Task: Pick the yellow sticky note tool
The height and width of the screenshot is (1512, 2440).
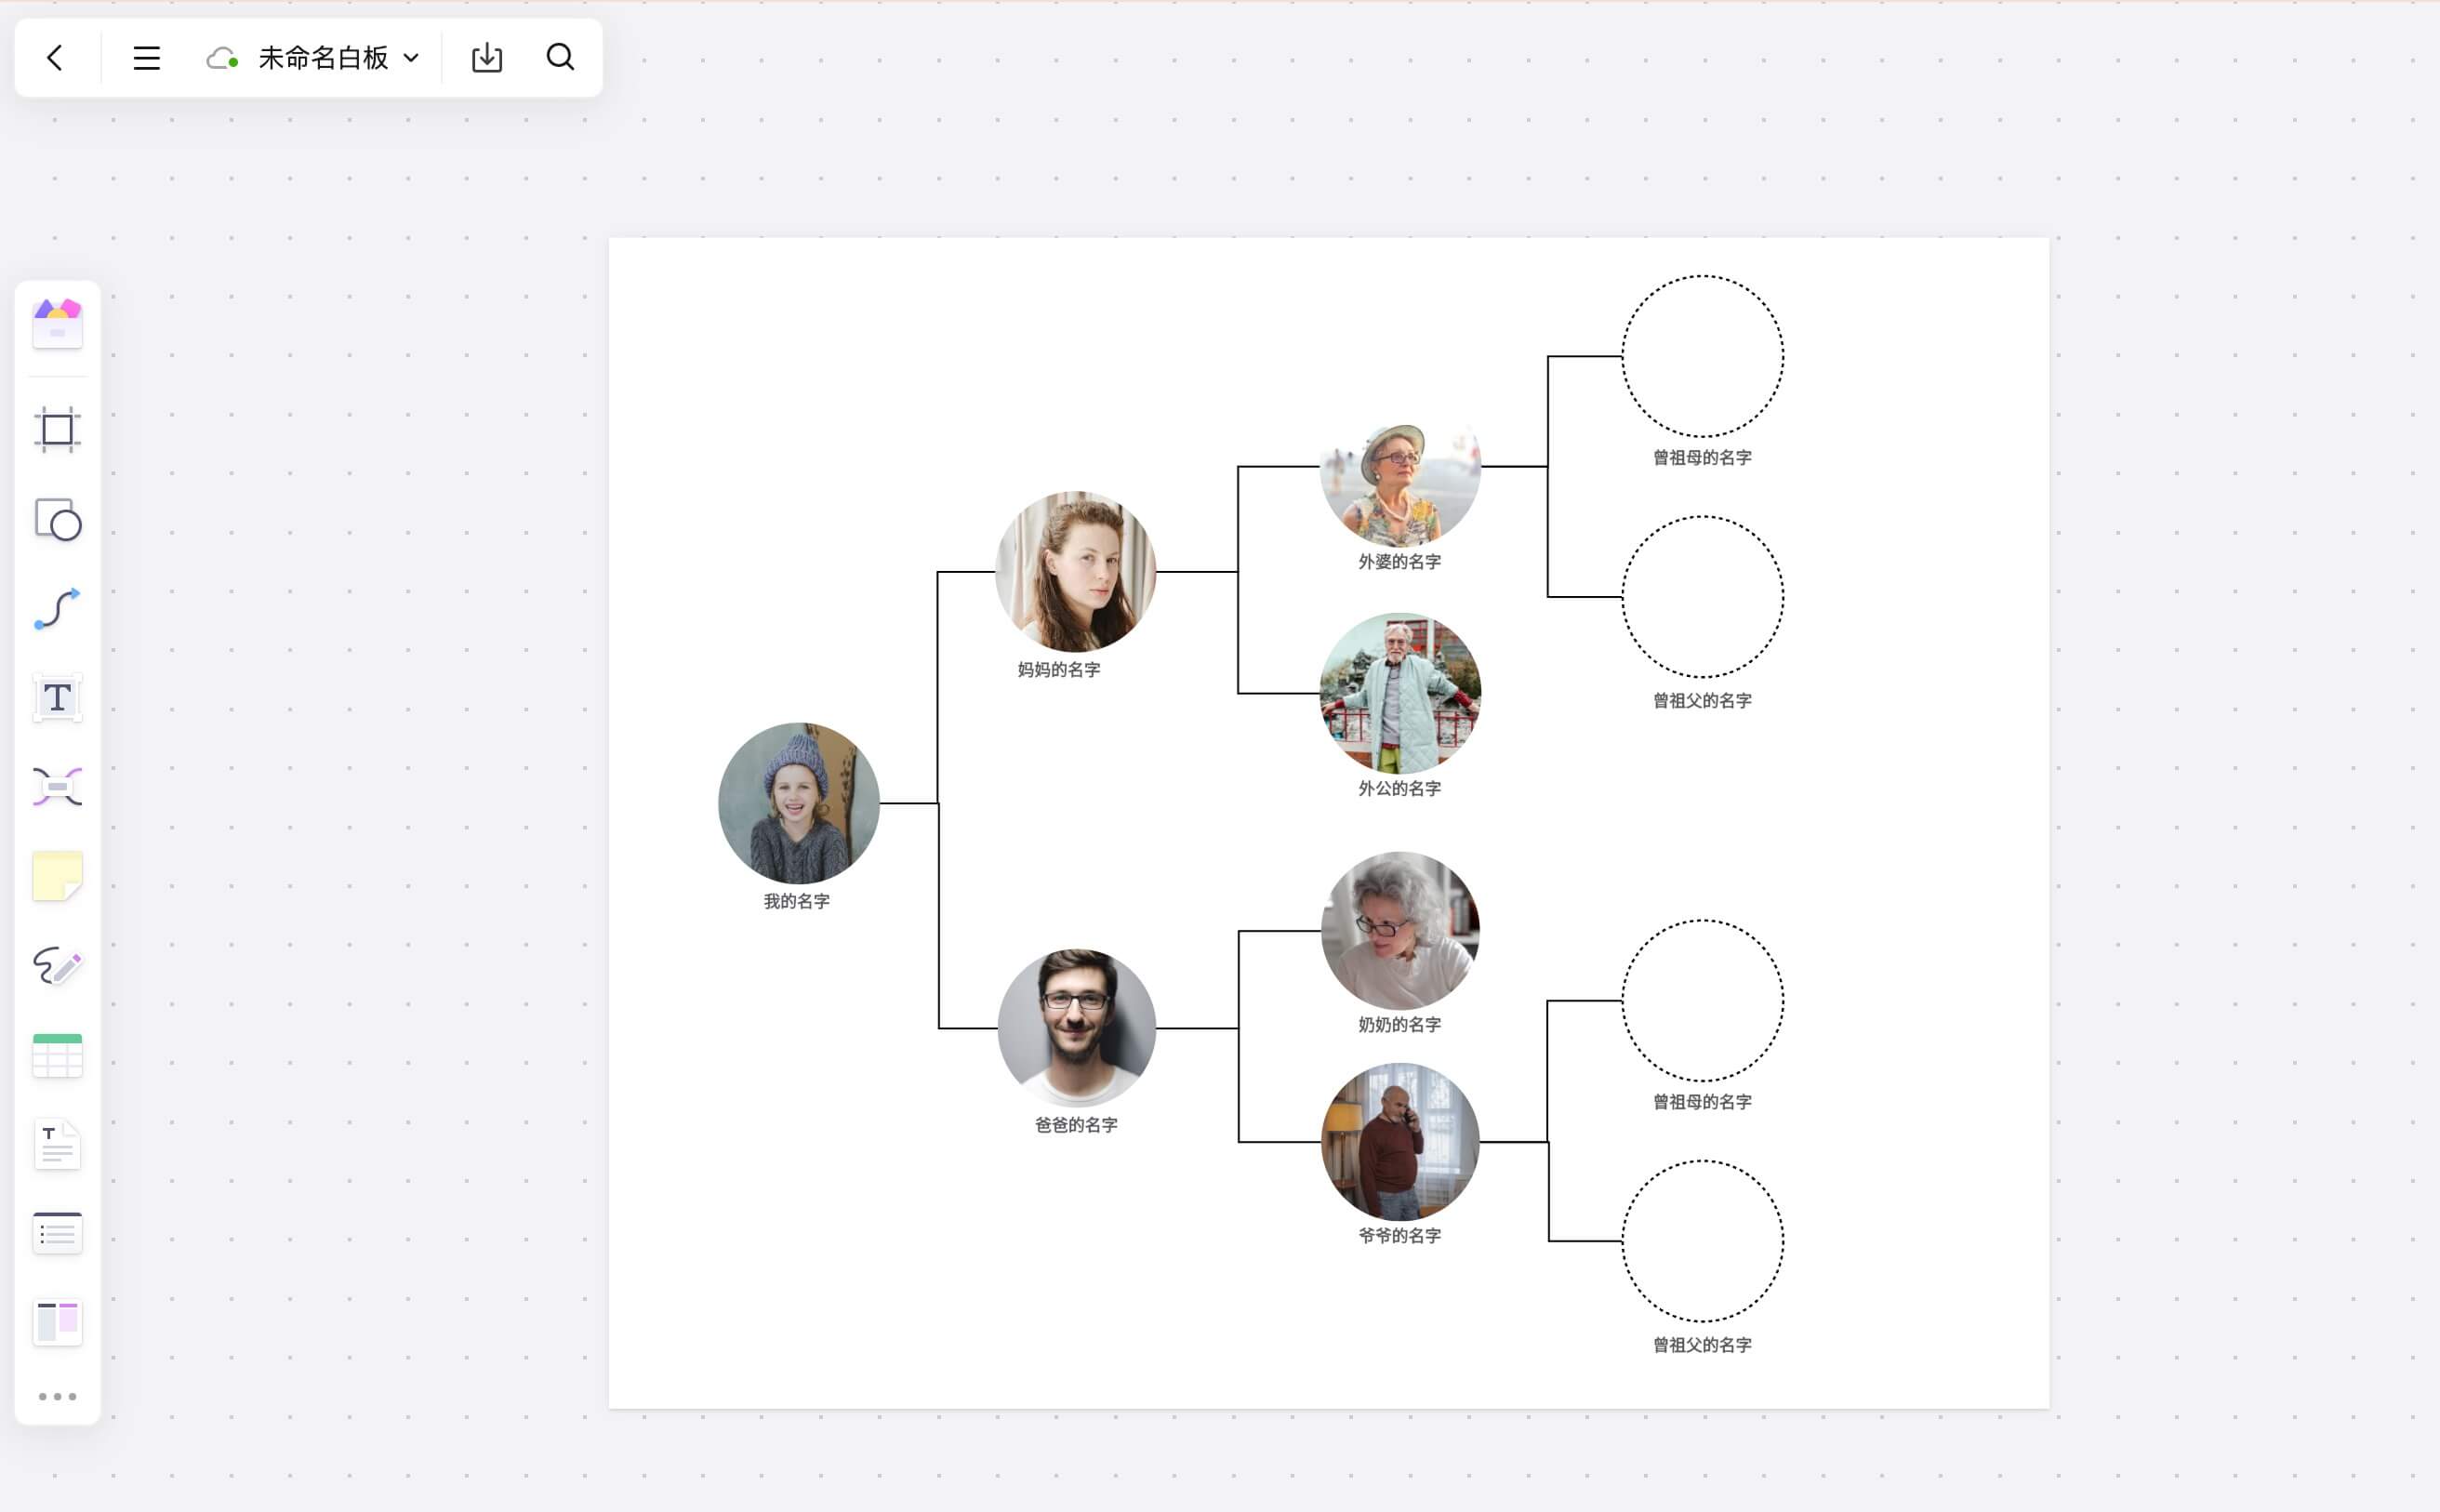Action: pyautogui.click(x=57, y=876)
